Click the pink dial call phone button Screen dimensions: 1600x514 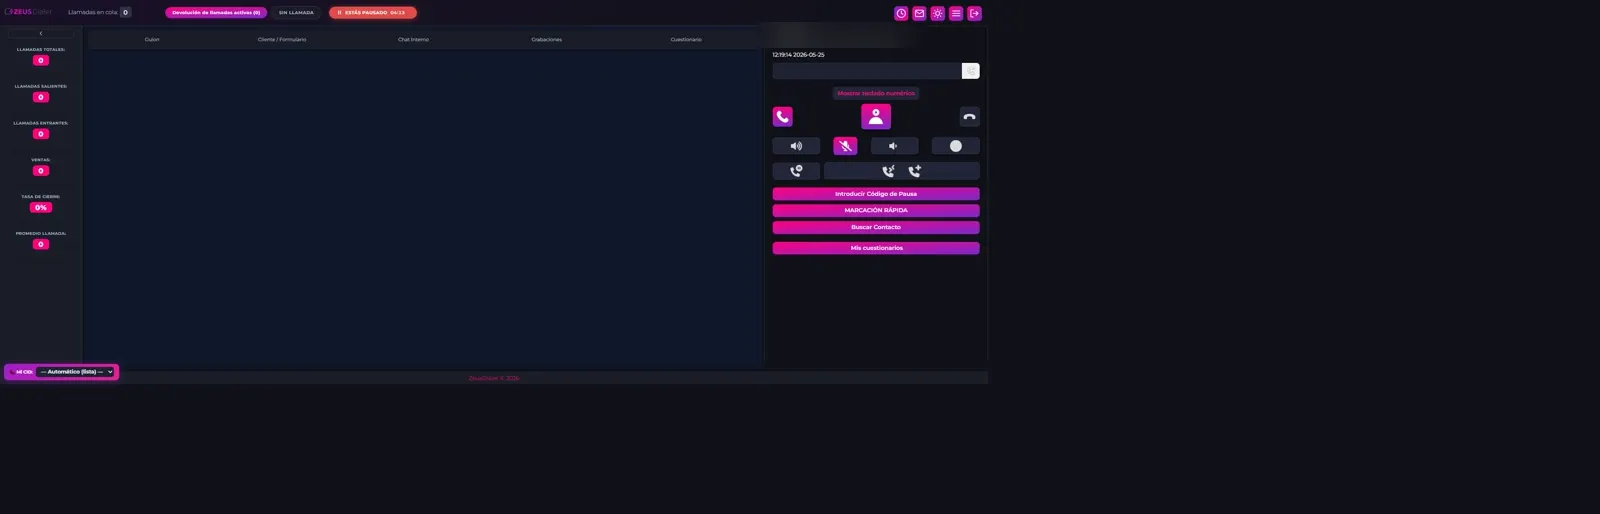[783, 117]
